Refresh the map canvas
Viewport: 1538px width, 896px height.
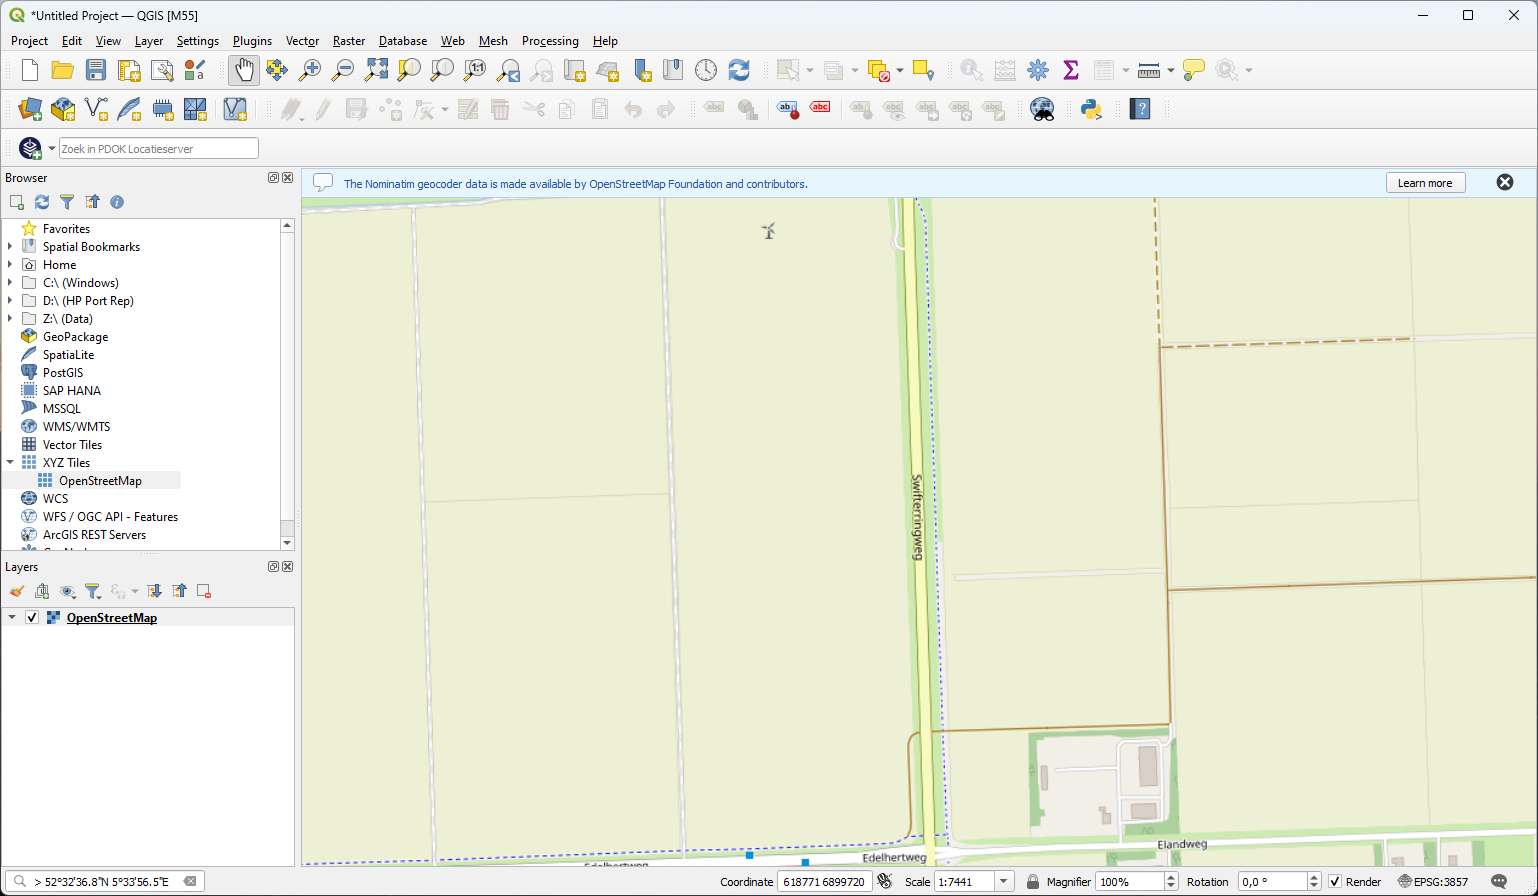click(739, 70)
